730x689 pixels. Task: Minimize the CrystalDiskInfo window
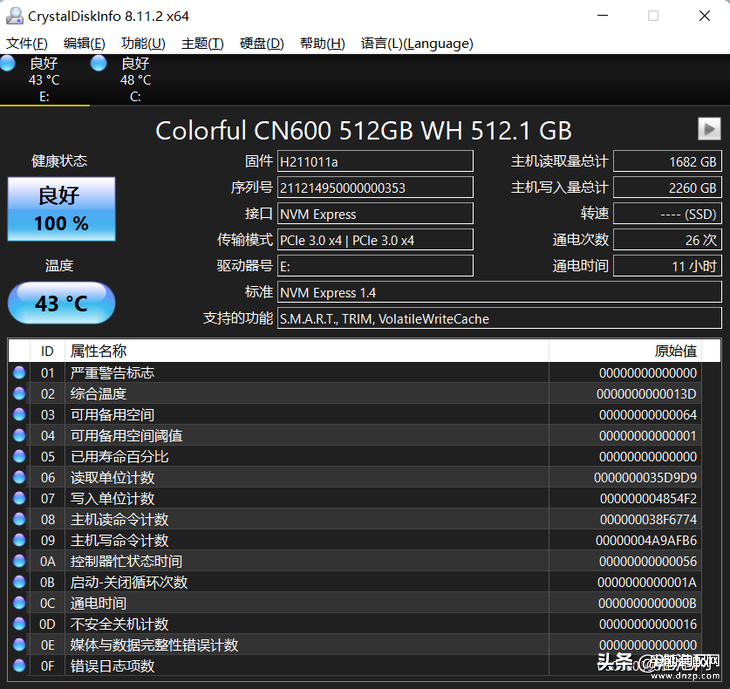603,16
